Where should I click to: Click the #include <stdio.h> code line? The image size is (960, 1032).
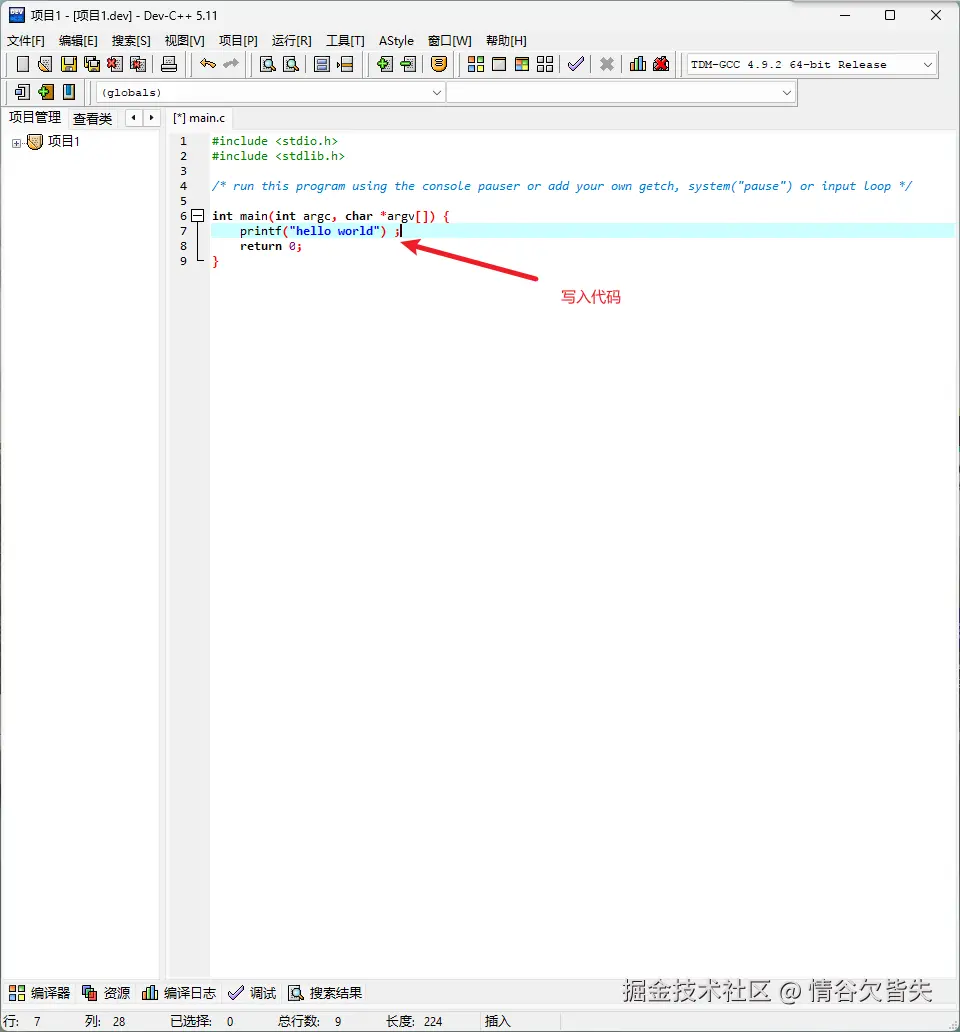coord(274,141)
